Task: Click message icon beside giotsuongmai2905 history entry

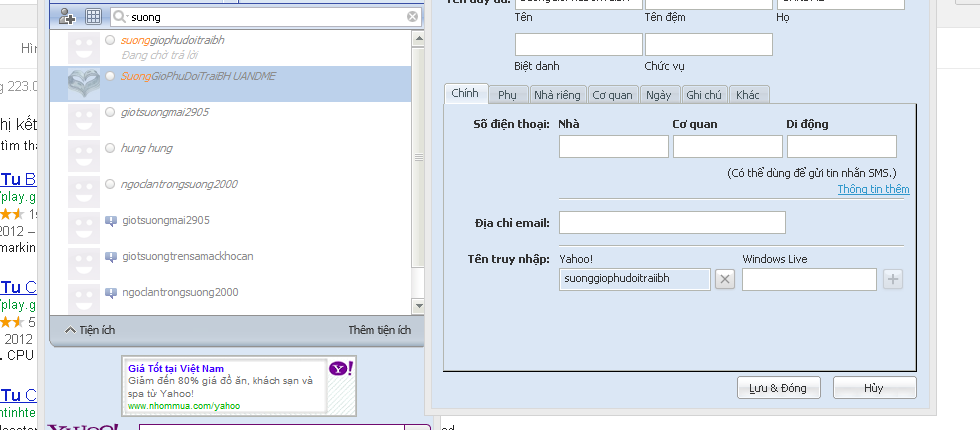Action: [111, 221]
